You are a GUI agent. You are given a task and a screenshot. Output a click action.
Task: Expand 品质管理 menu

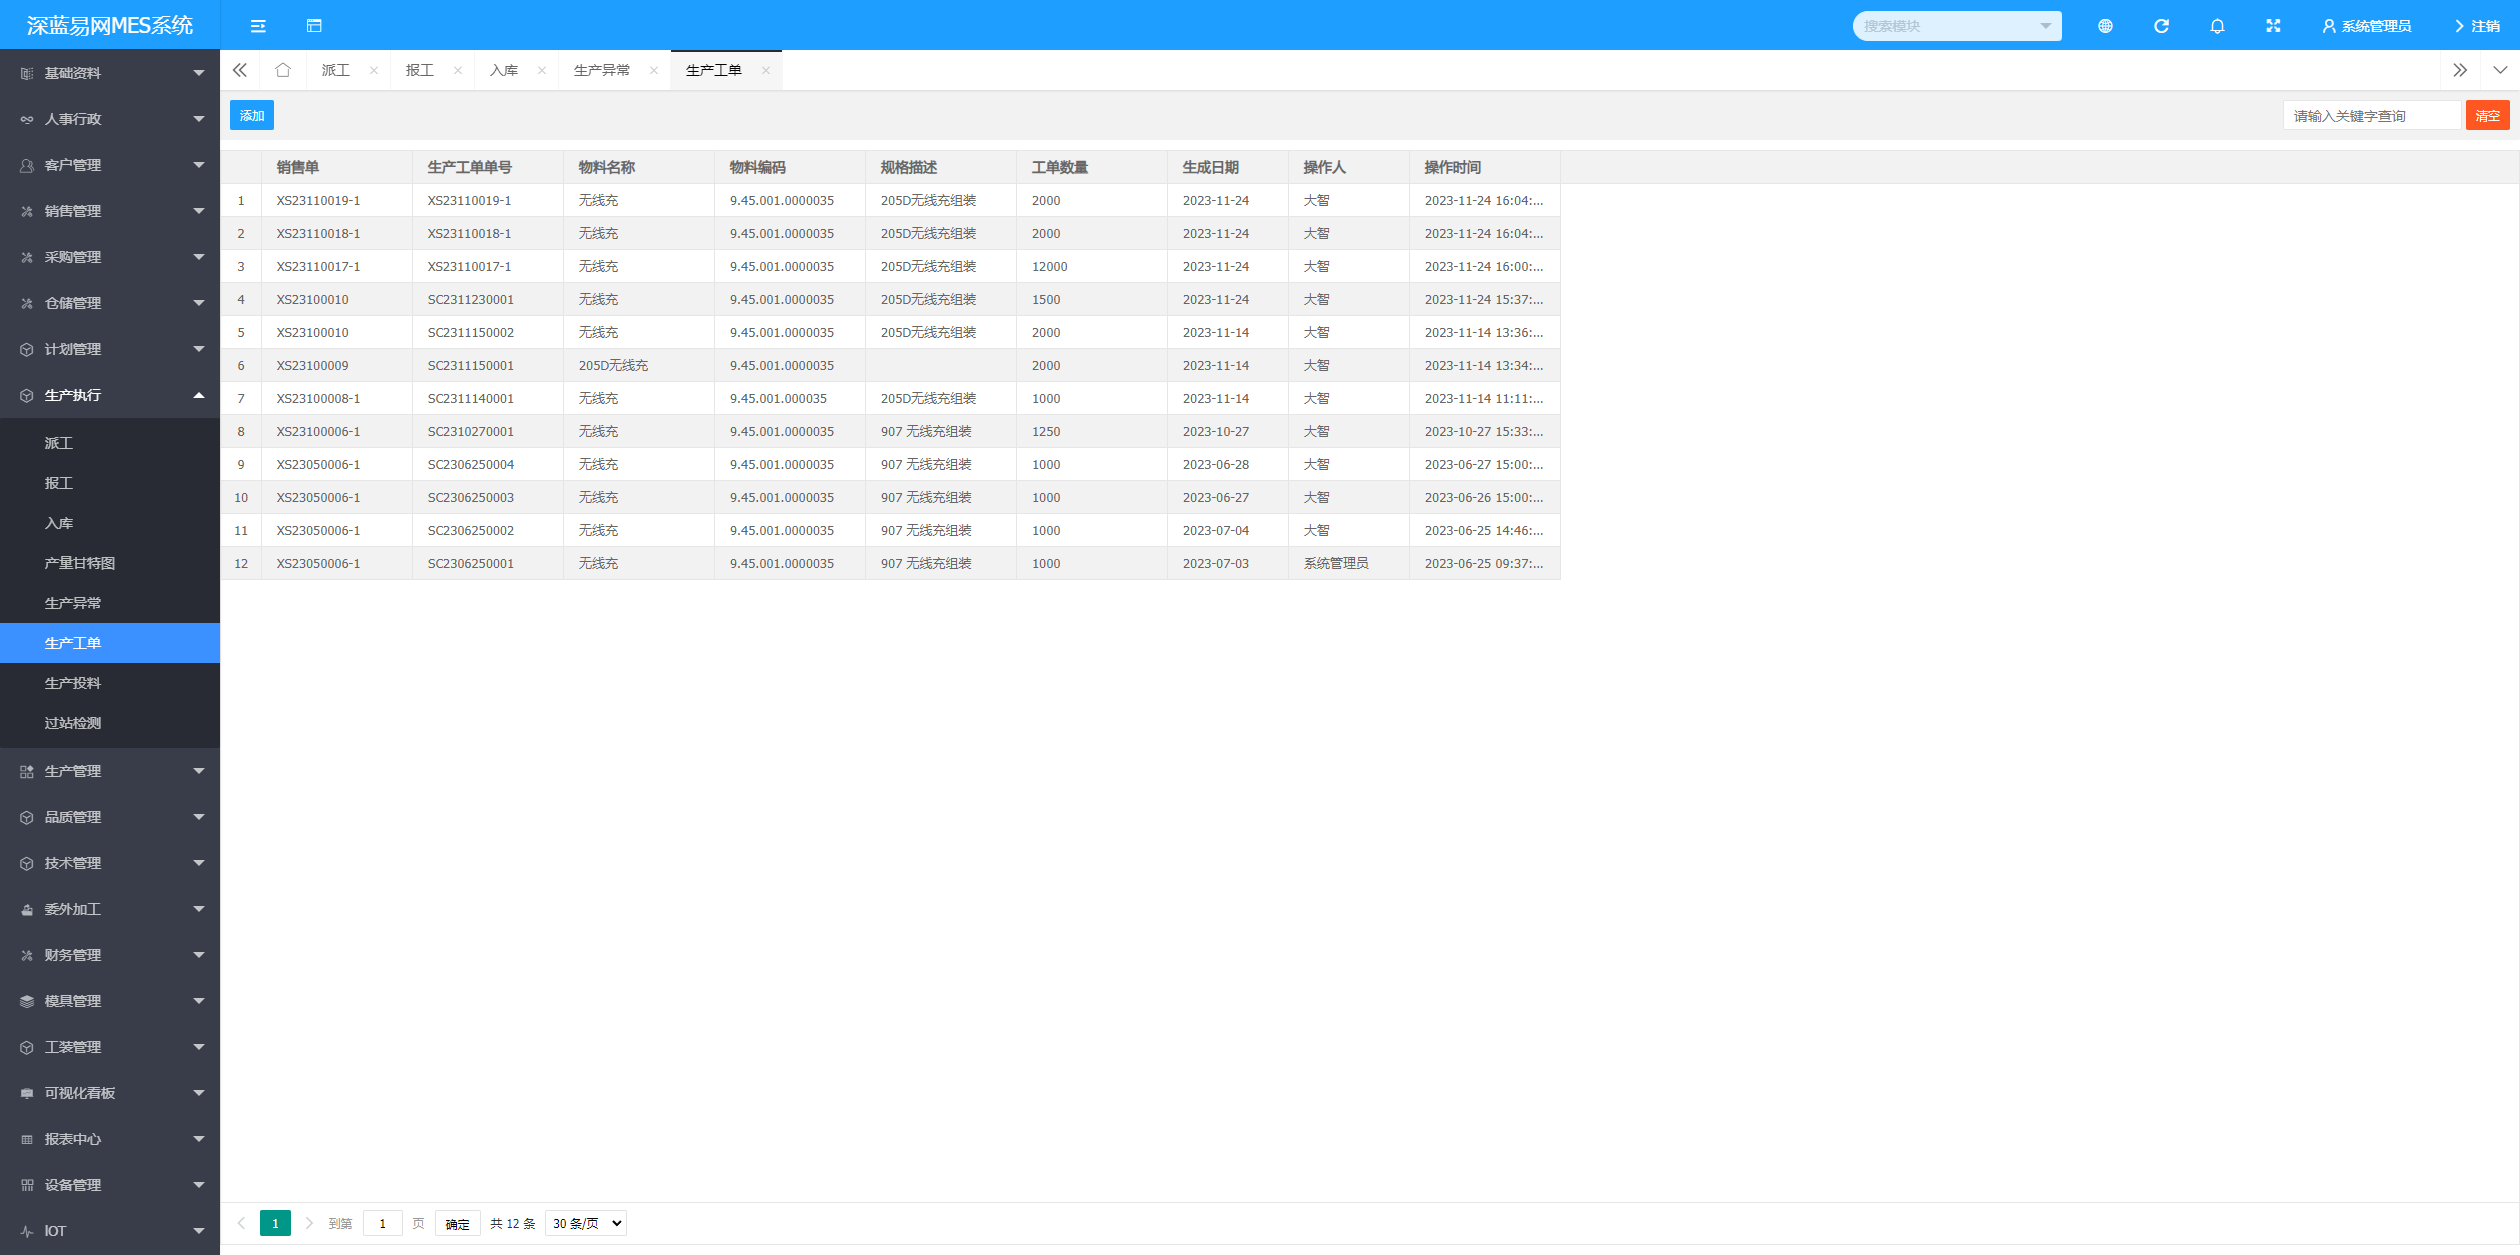(110, 817)
